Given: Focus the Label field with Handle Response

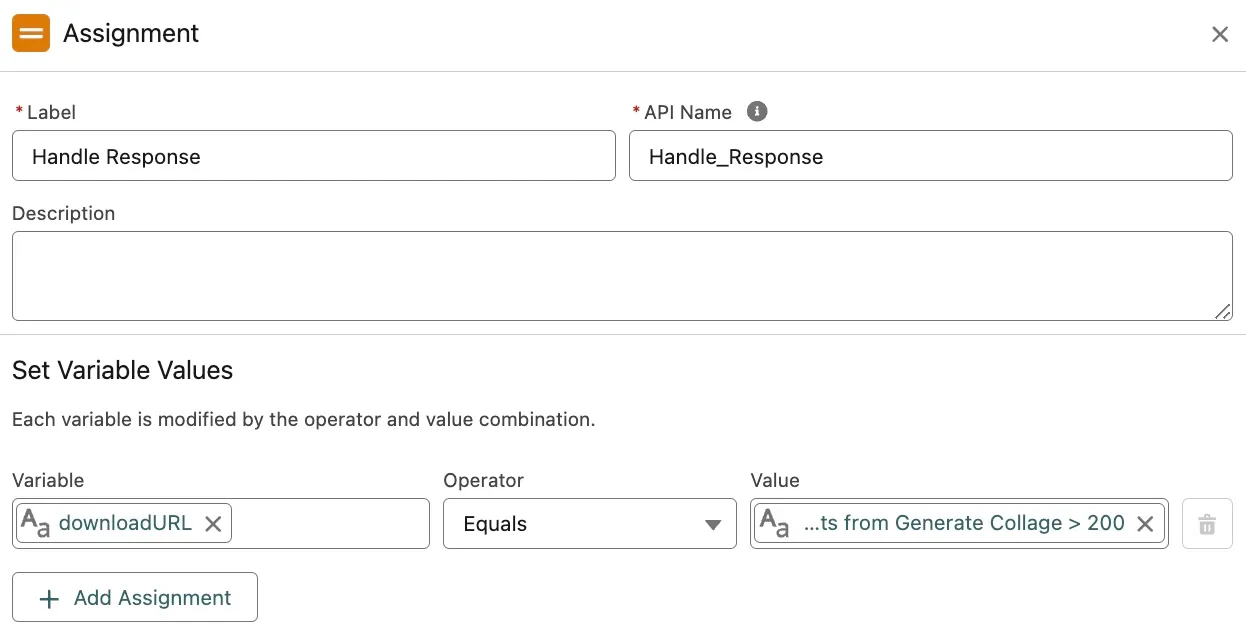Looking at the screenshot, I should tap(313, 156).
